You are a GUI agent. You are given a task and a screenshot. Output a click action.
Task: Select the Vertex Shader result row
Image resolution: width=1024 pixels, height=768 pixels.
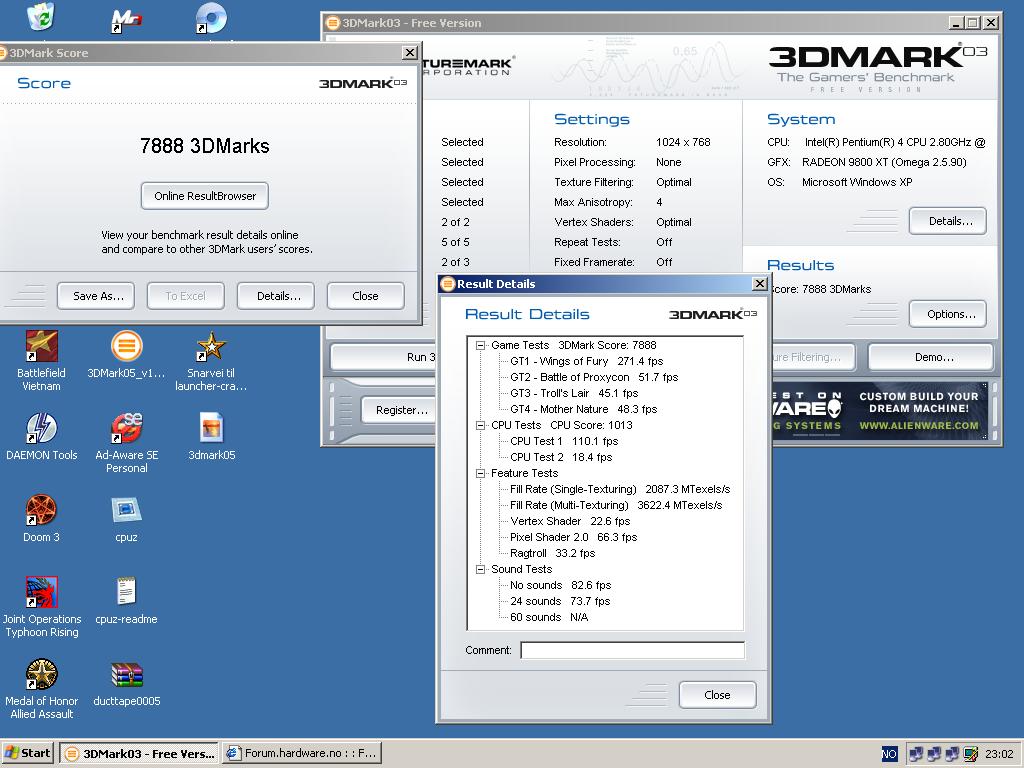569,521
